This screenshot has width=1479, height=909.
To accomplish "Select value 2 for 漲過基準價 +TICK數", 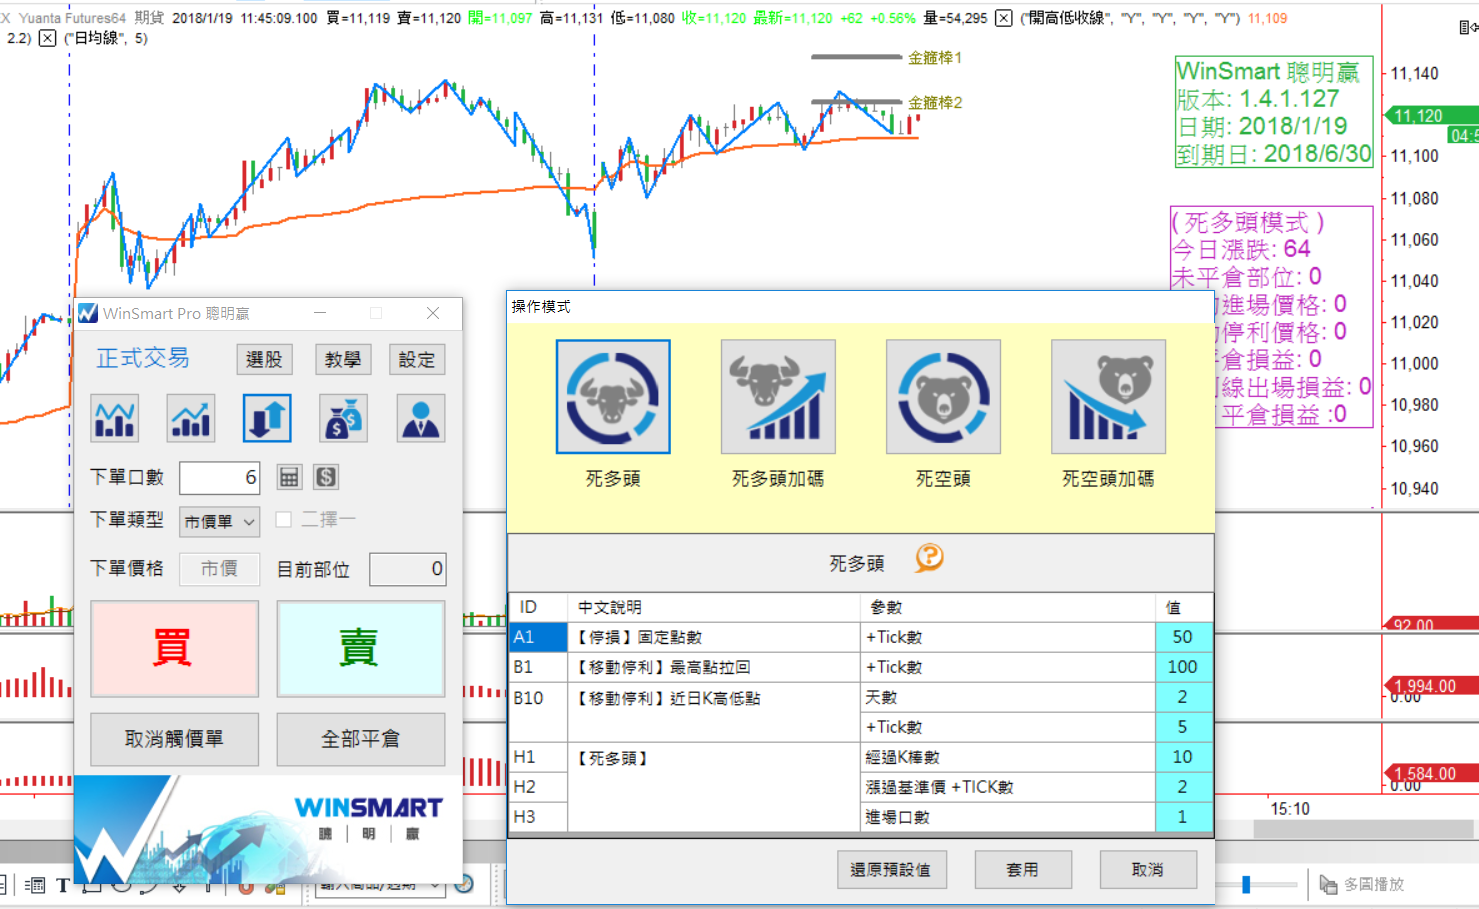I will [x=1183, y=787].
